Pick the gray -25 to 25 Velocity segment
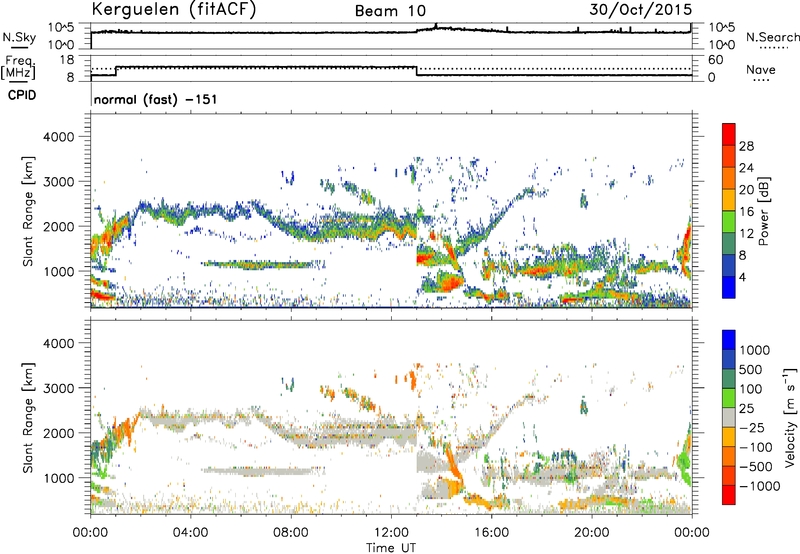 tap(729, 418)
